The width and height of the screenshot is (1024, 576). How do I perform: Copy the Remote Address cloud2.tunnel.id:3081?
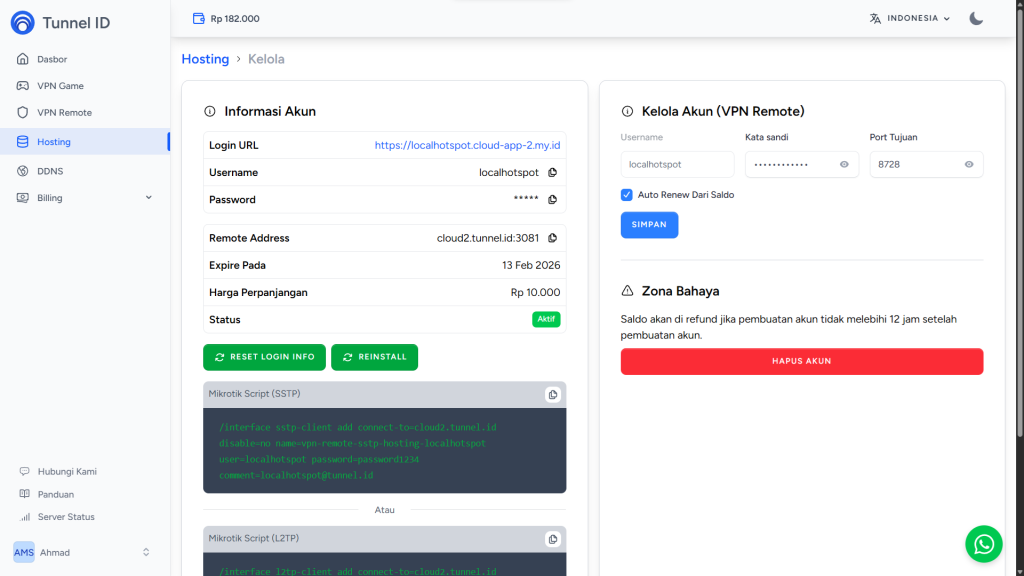[x=552, y=238]
